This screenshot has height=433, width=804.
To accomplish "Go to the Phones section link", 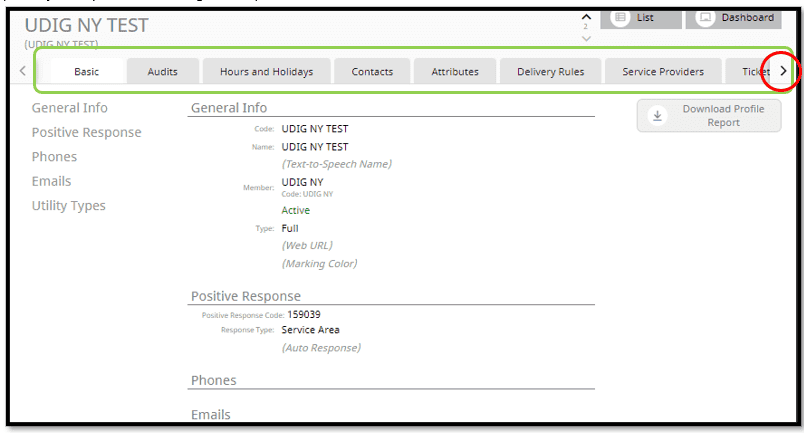I will (55, 157).
